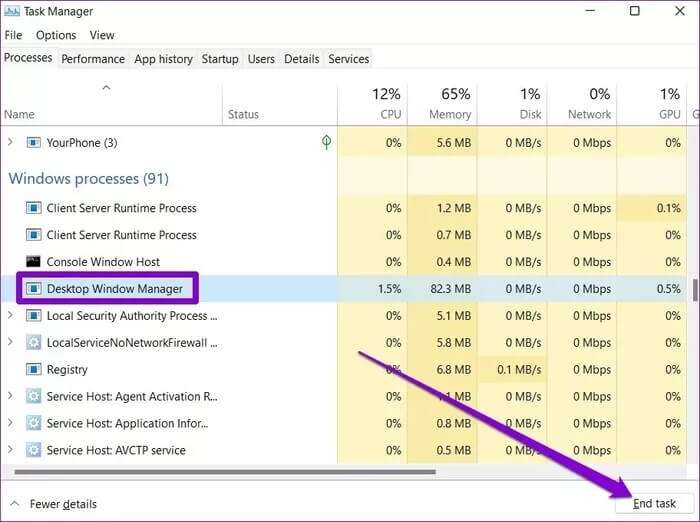This screenshot has width=700, height=522.
Task: Click the Console Window Host icon
Action: pos(33,262)
